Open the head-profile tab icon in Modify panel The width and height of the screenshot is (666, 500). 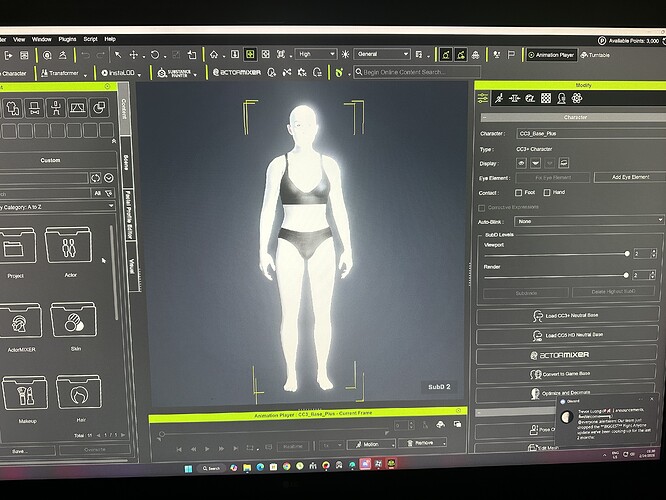pos(561,99)
